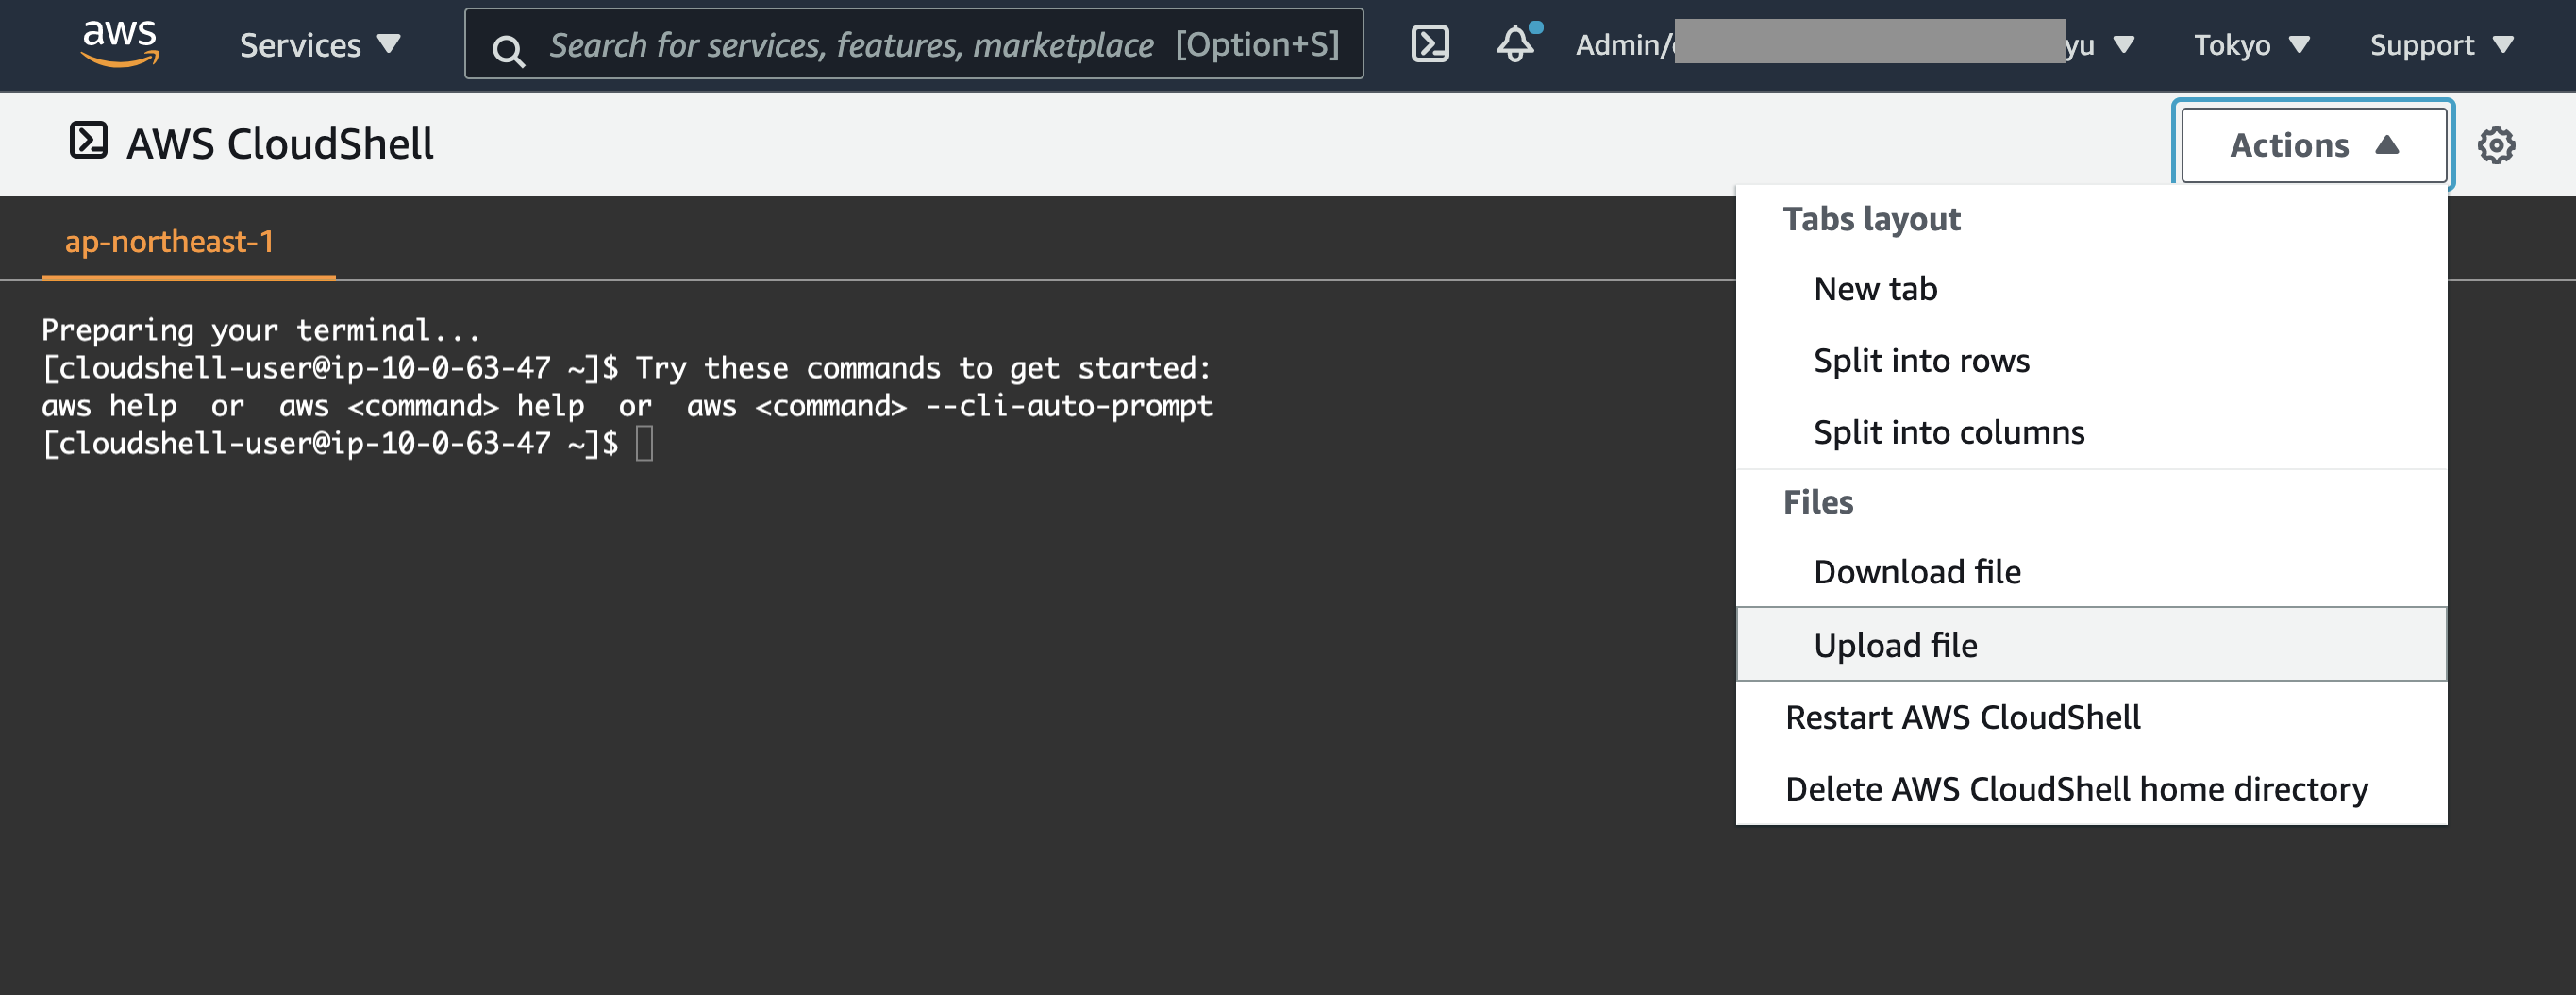Expand the Services dropdown menu
This screenshot has width=2576, height=995.
(x=320, y=45)
